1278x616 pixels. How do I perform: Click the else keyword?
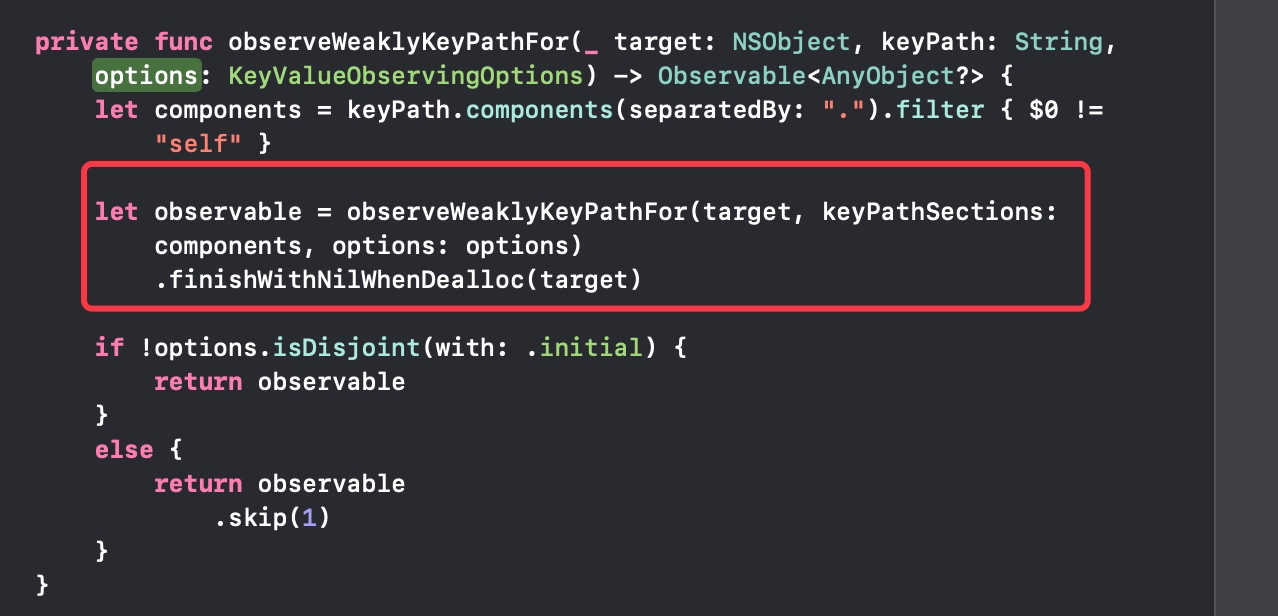125,450
